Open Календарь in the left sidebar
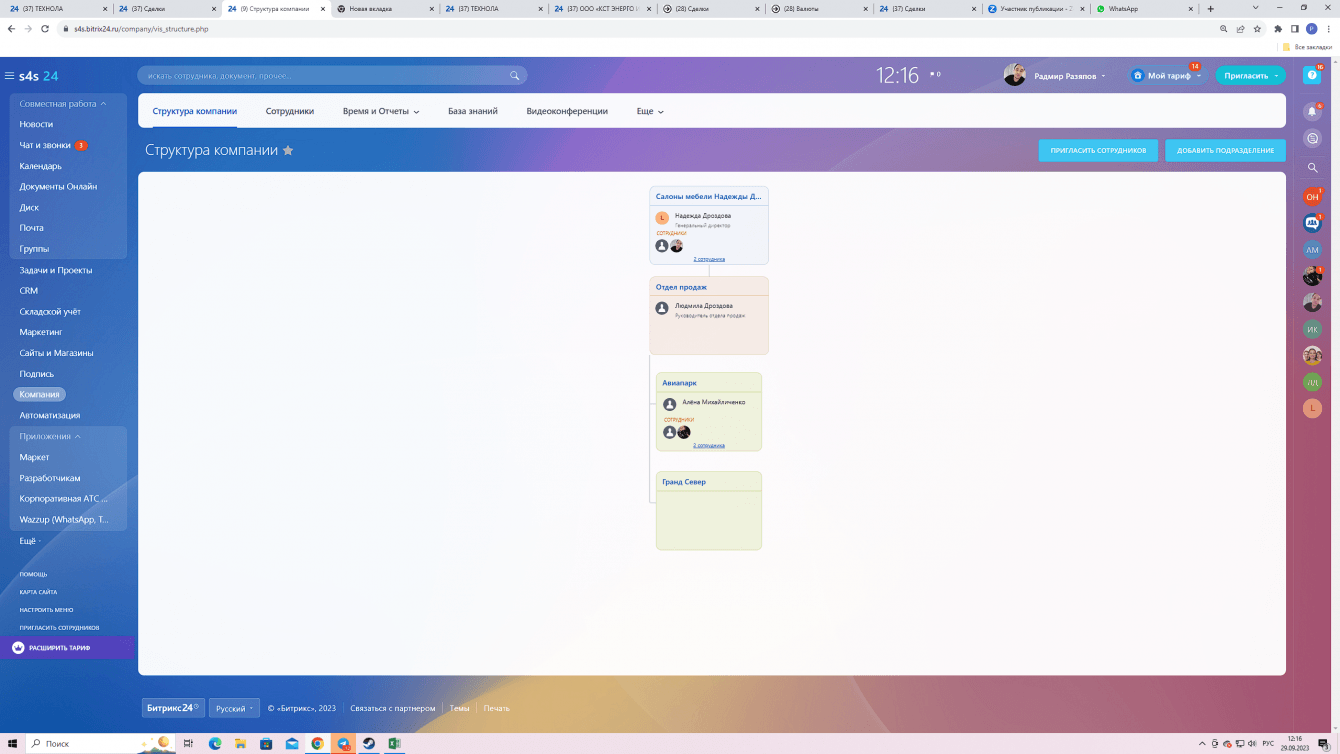This screenshot has height=754, width=1340. coord(41,166)
